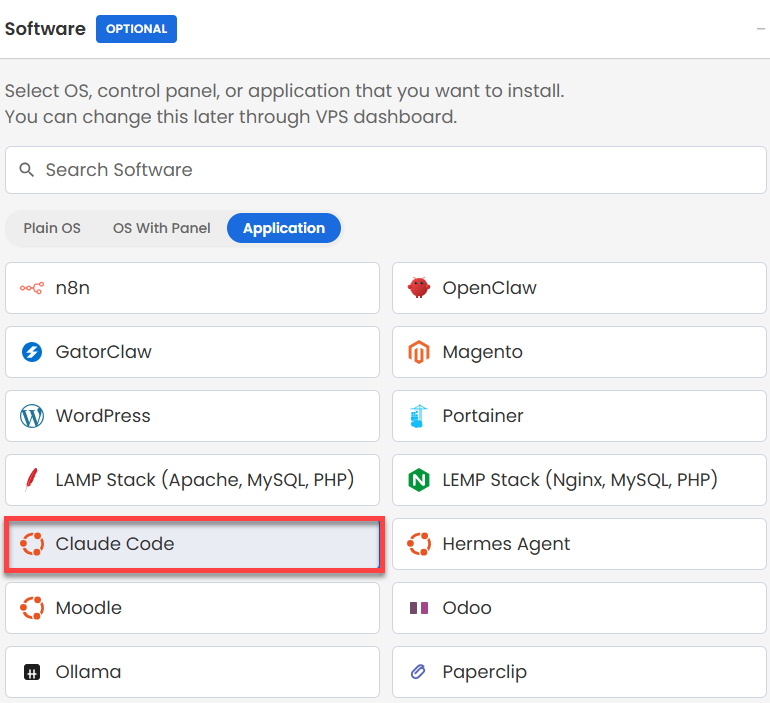
Task: Select Portainer as the software
Action: coord(579,416)
